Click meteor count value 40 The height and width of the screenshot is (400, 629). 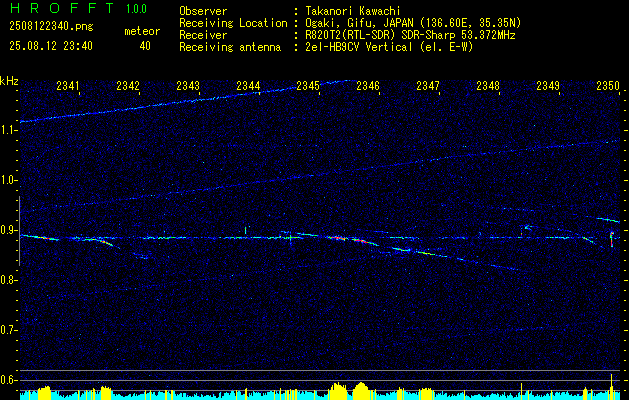145,46
